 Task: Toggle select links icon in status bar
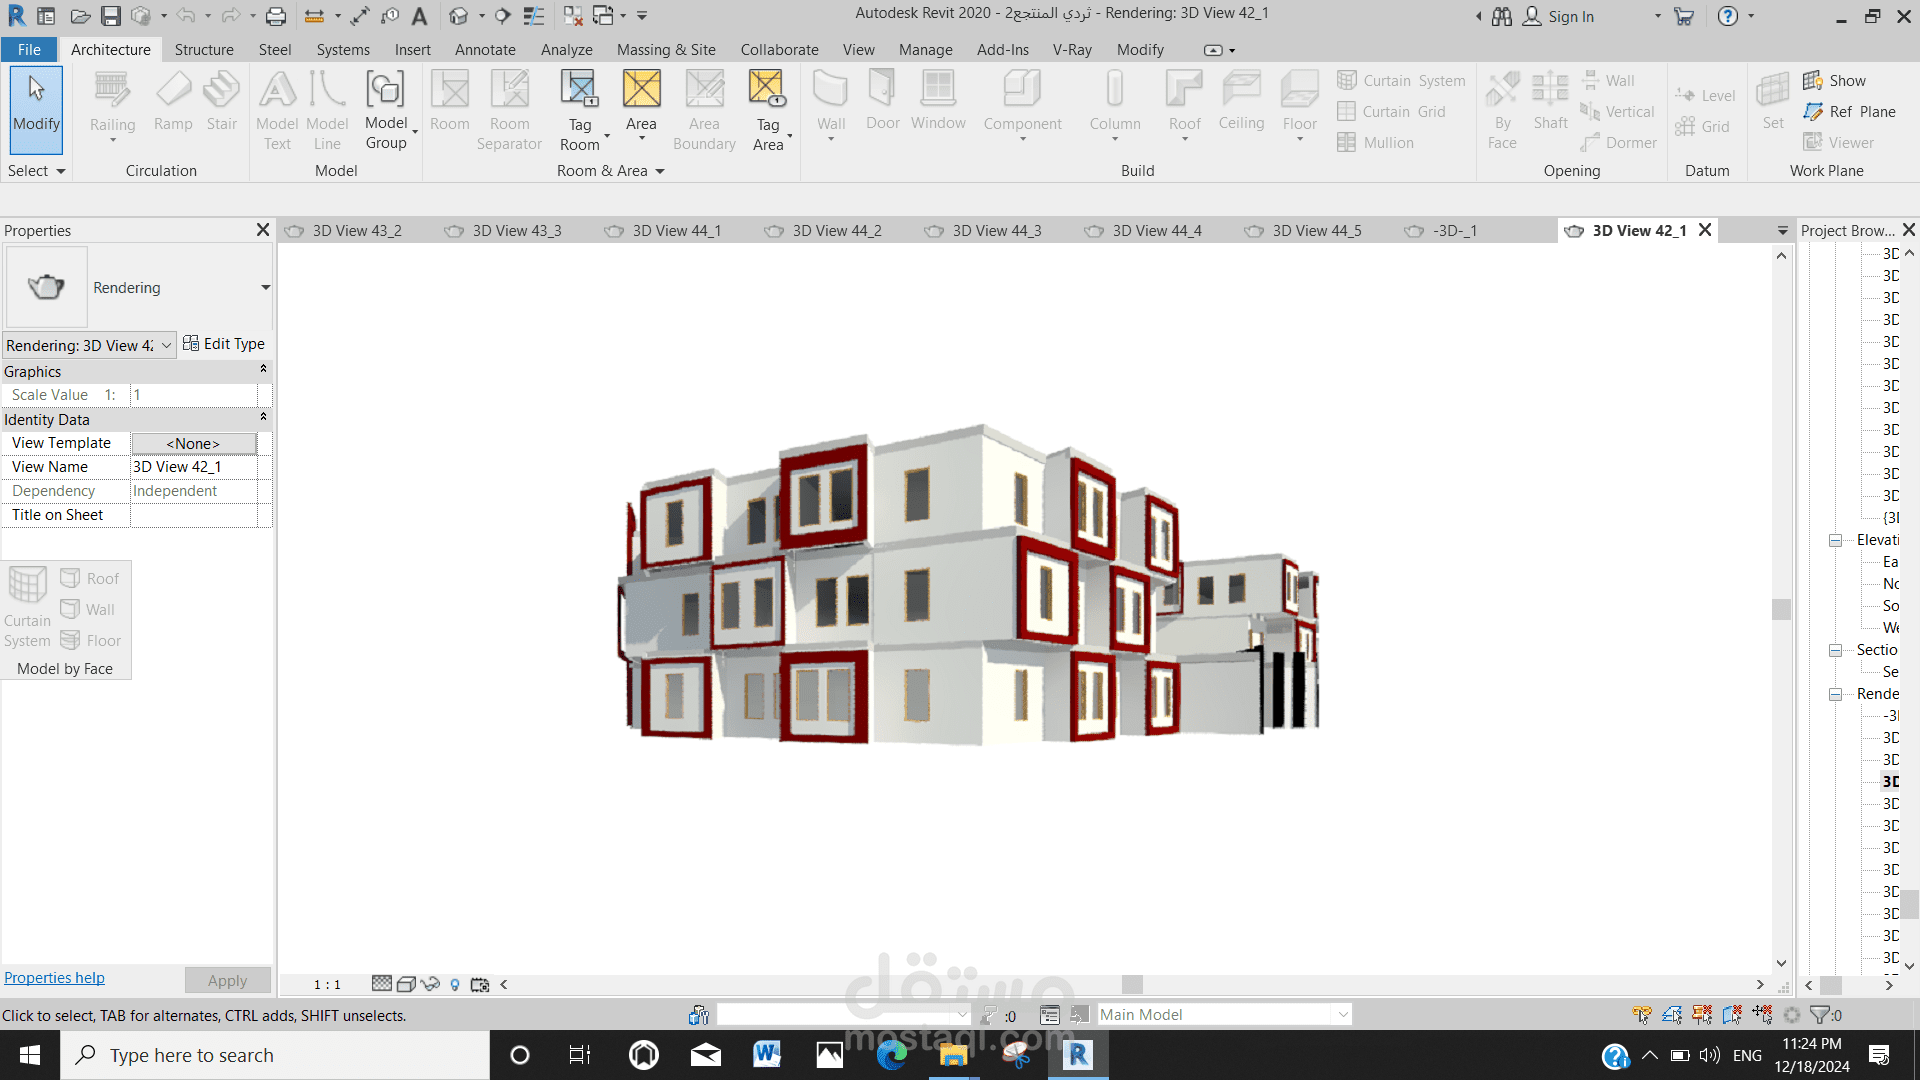coord(1642,1015)
